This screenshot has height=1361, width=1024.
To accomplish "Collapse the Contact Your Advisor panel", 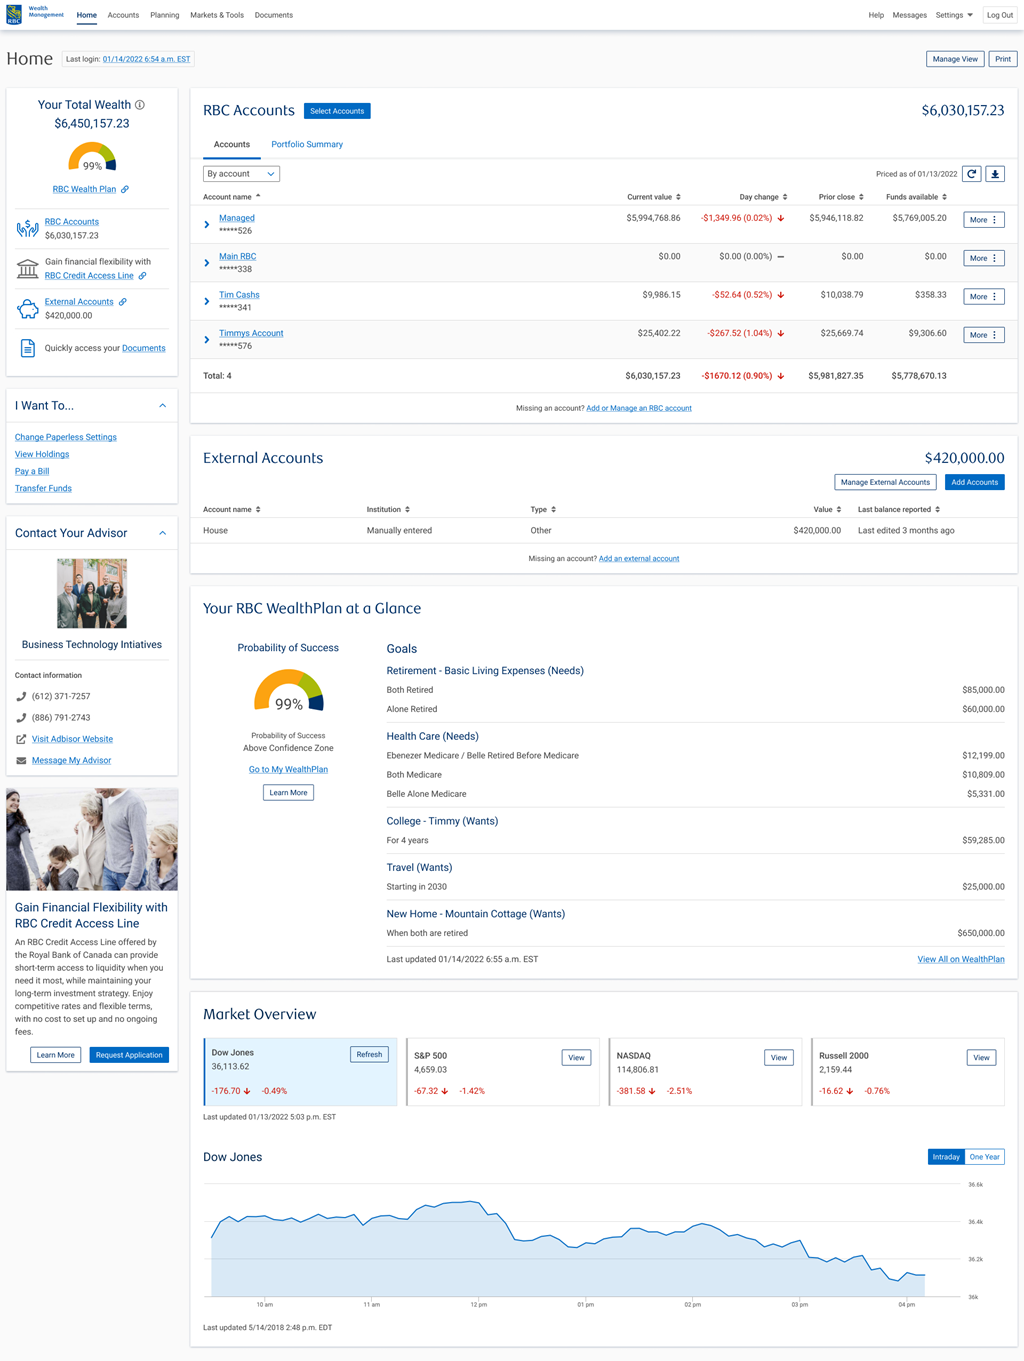I will (163, 533).
